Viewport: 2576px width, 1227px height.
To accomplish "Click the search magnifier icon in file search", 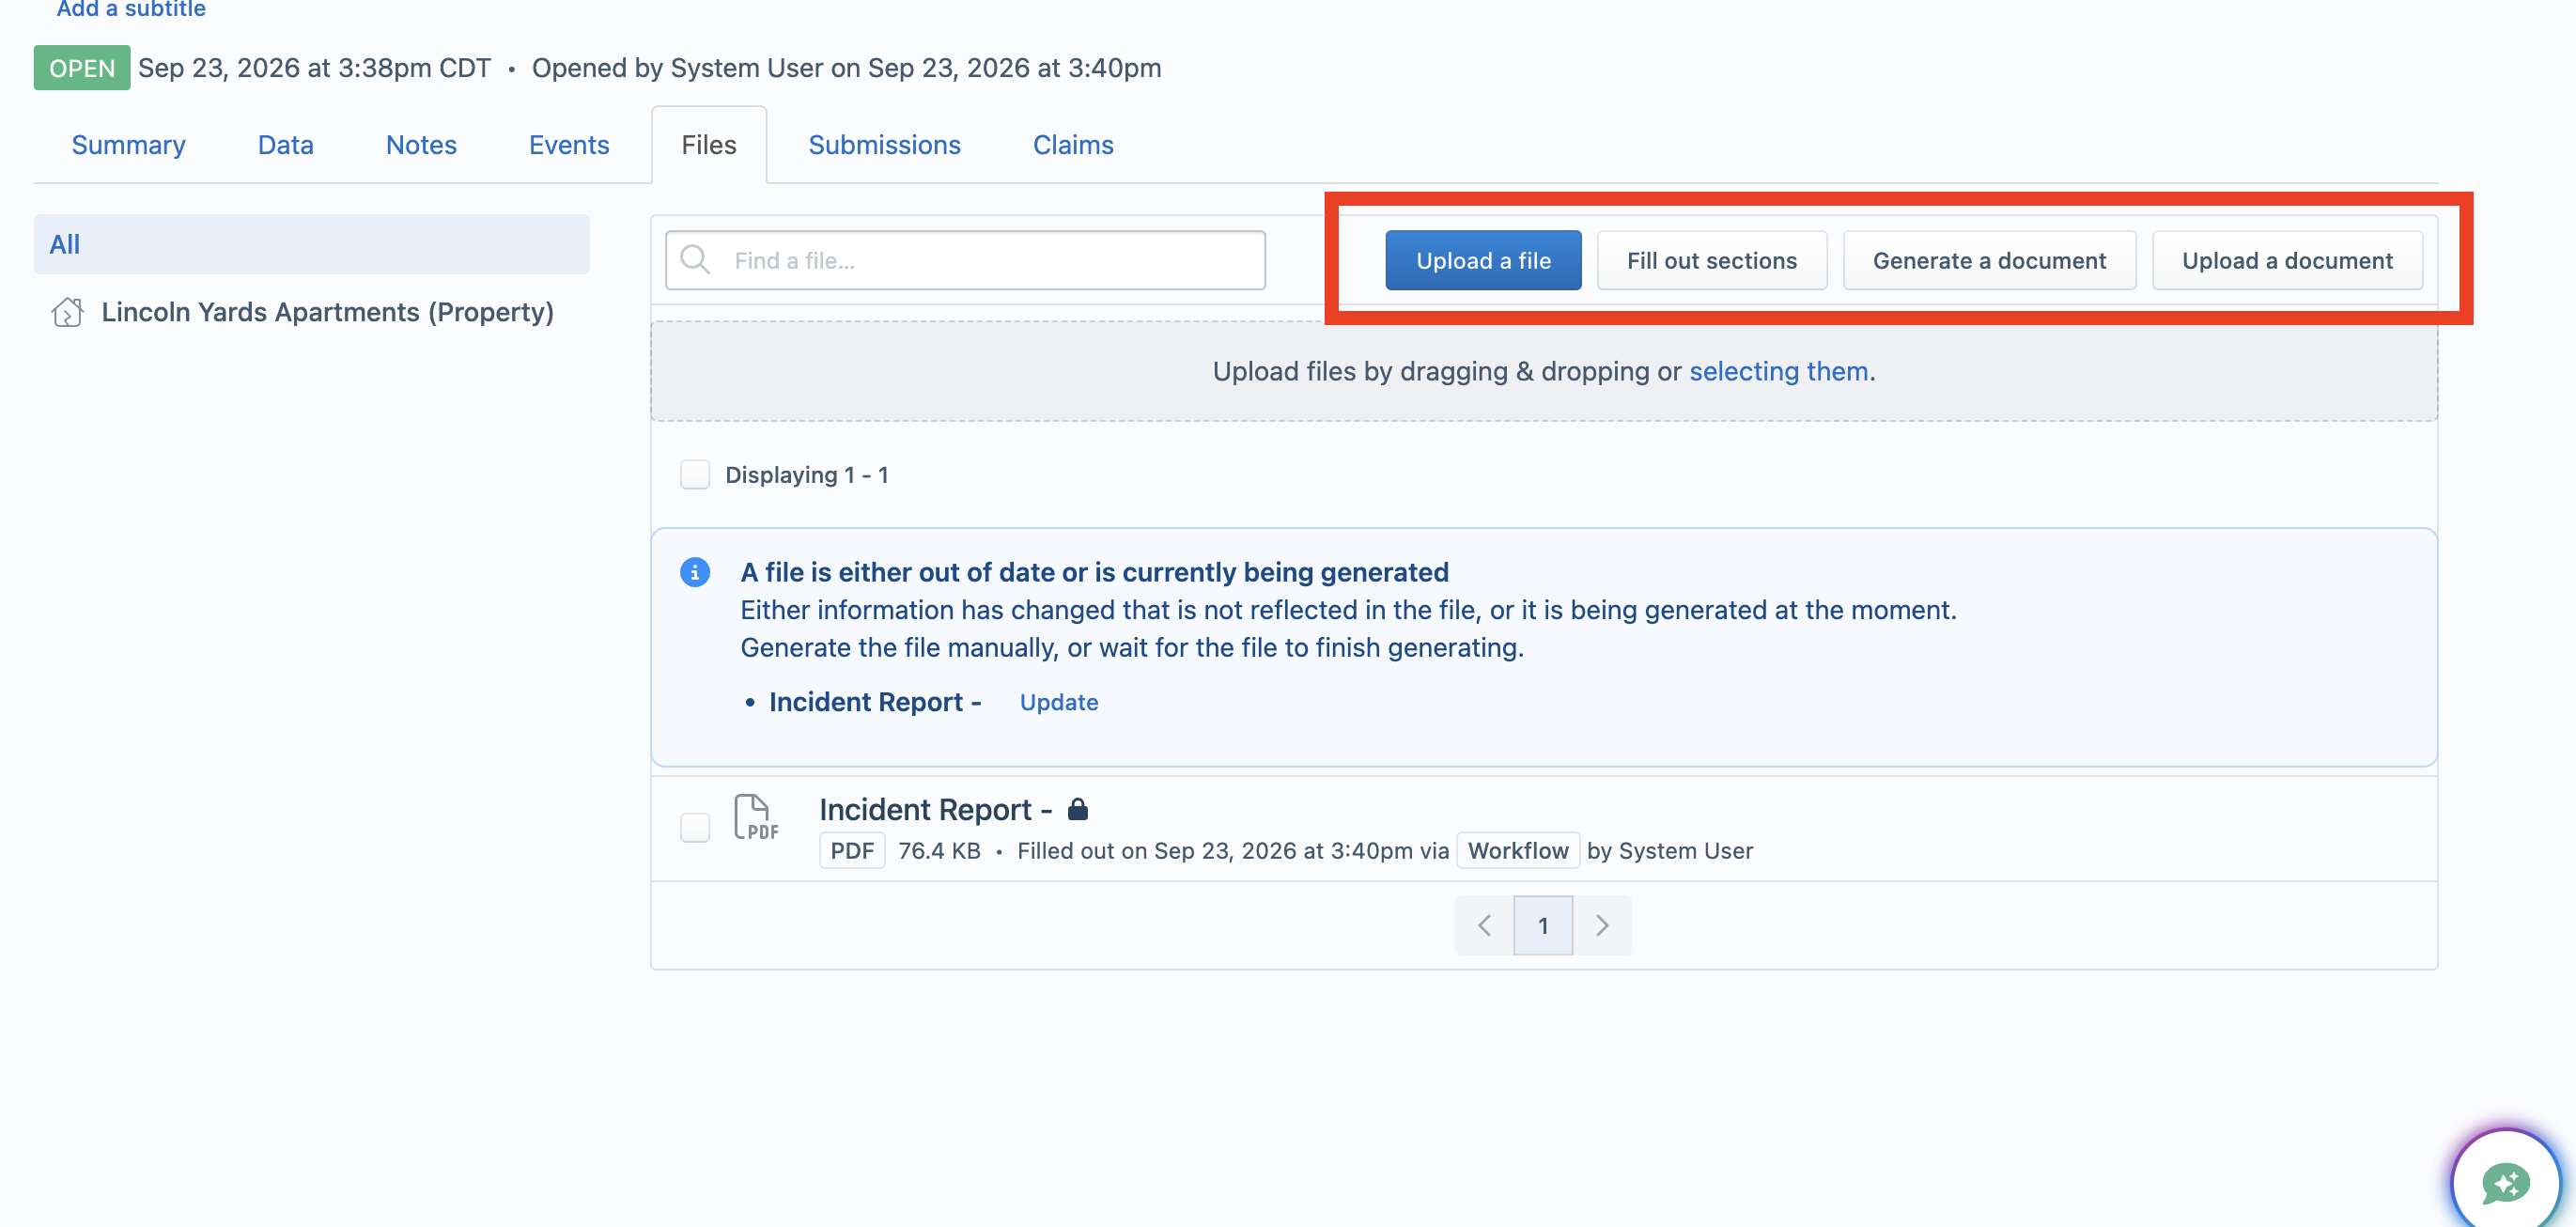I will 694,260.
